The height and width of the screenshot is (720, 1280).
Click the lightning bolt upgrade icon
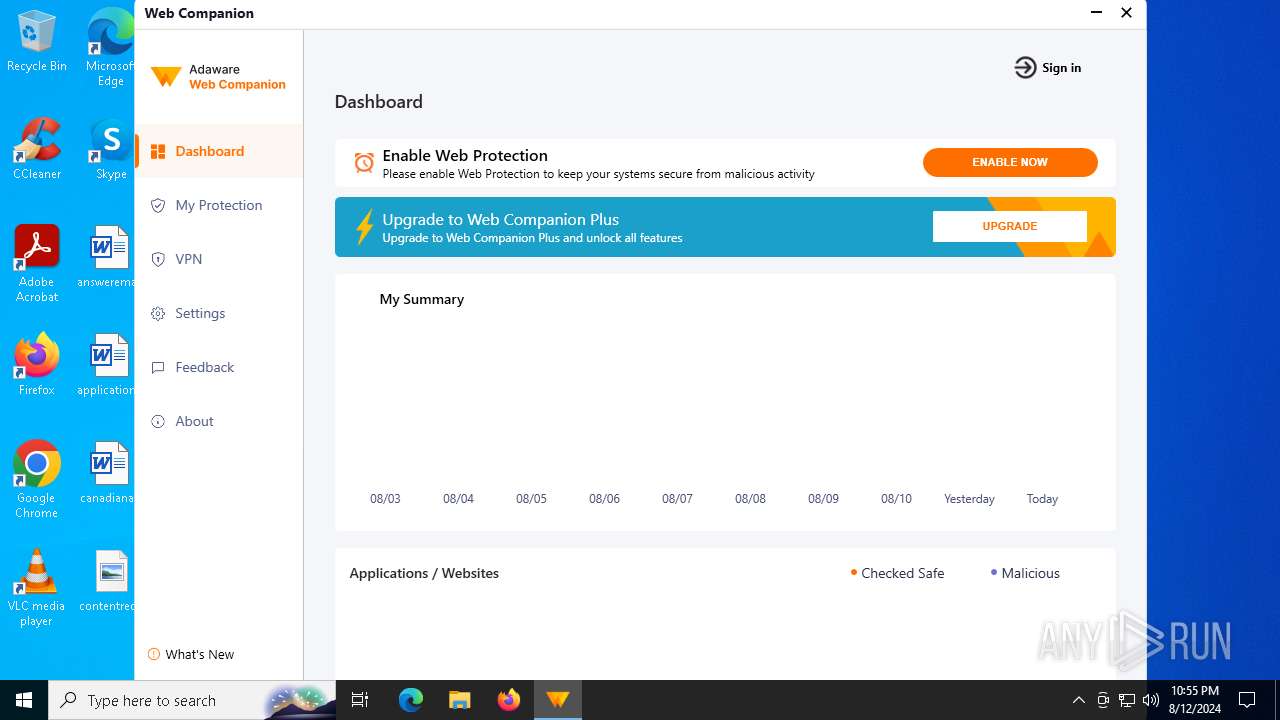(x=365, y=227)
